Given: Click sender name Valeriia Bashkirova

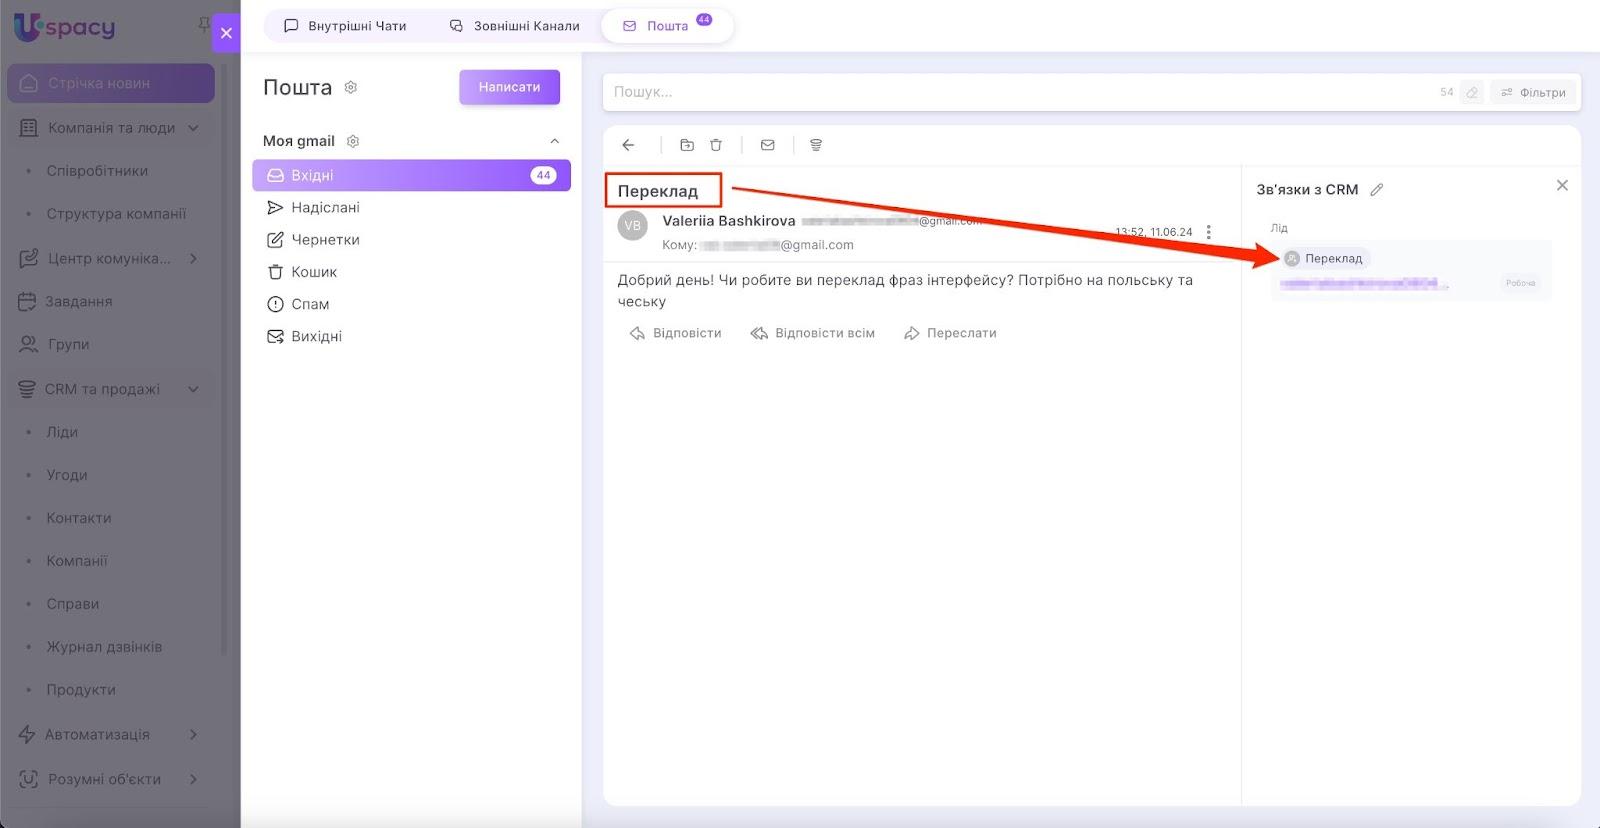Looking at the screenshot, I should pos(729,221).
